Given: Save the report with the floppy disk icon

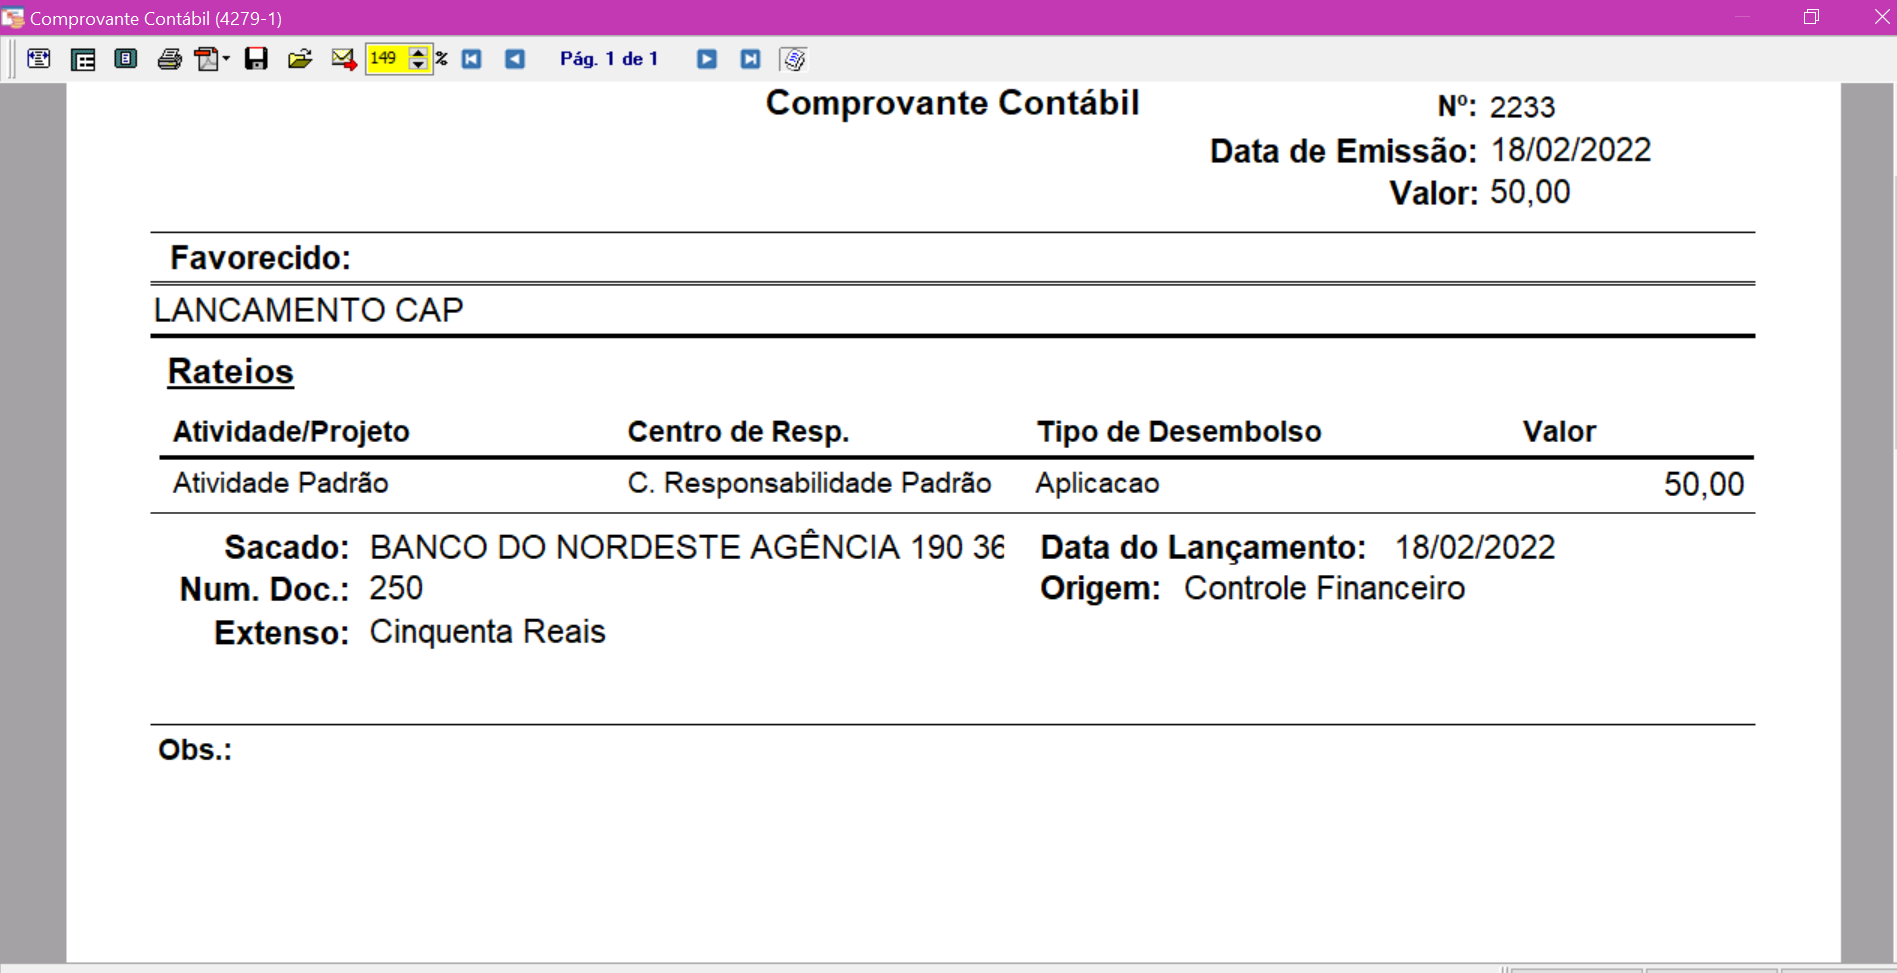Looking at the screenshot, I should pyautogui.click(x=256, y=59).
